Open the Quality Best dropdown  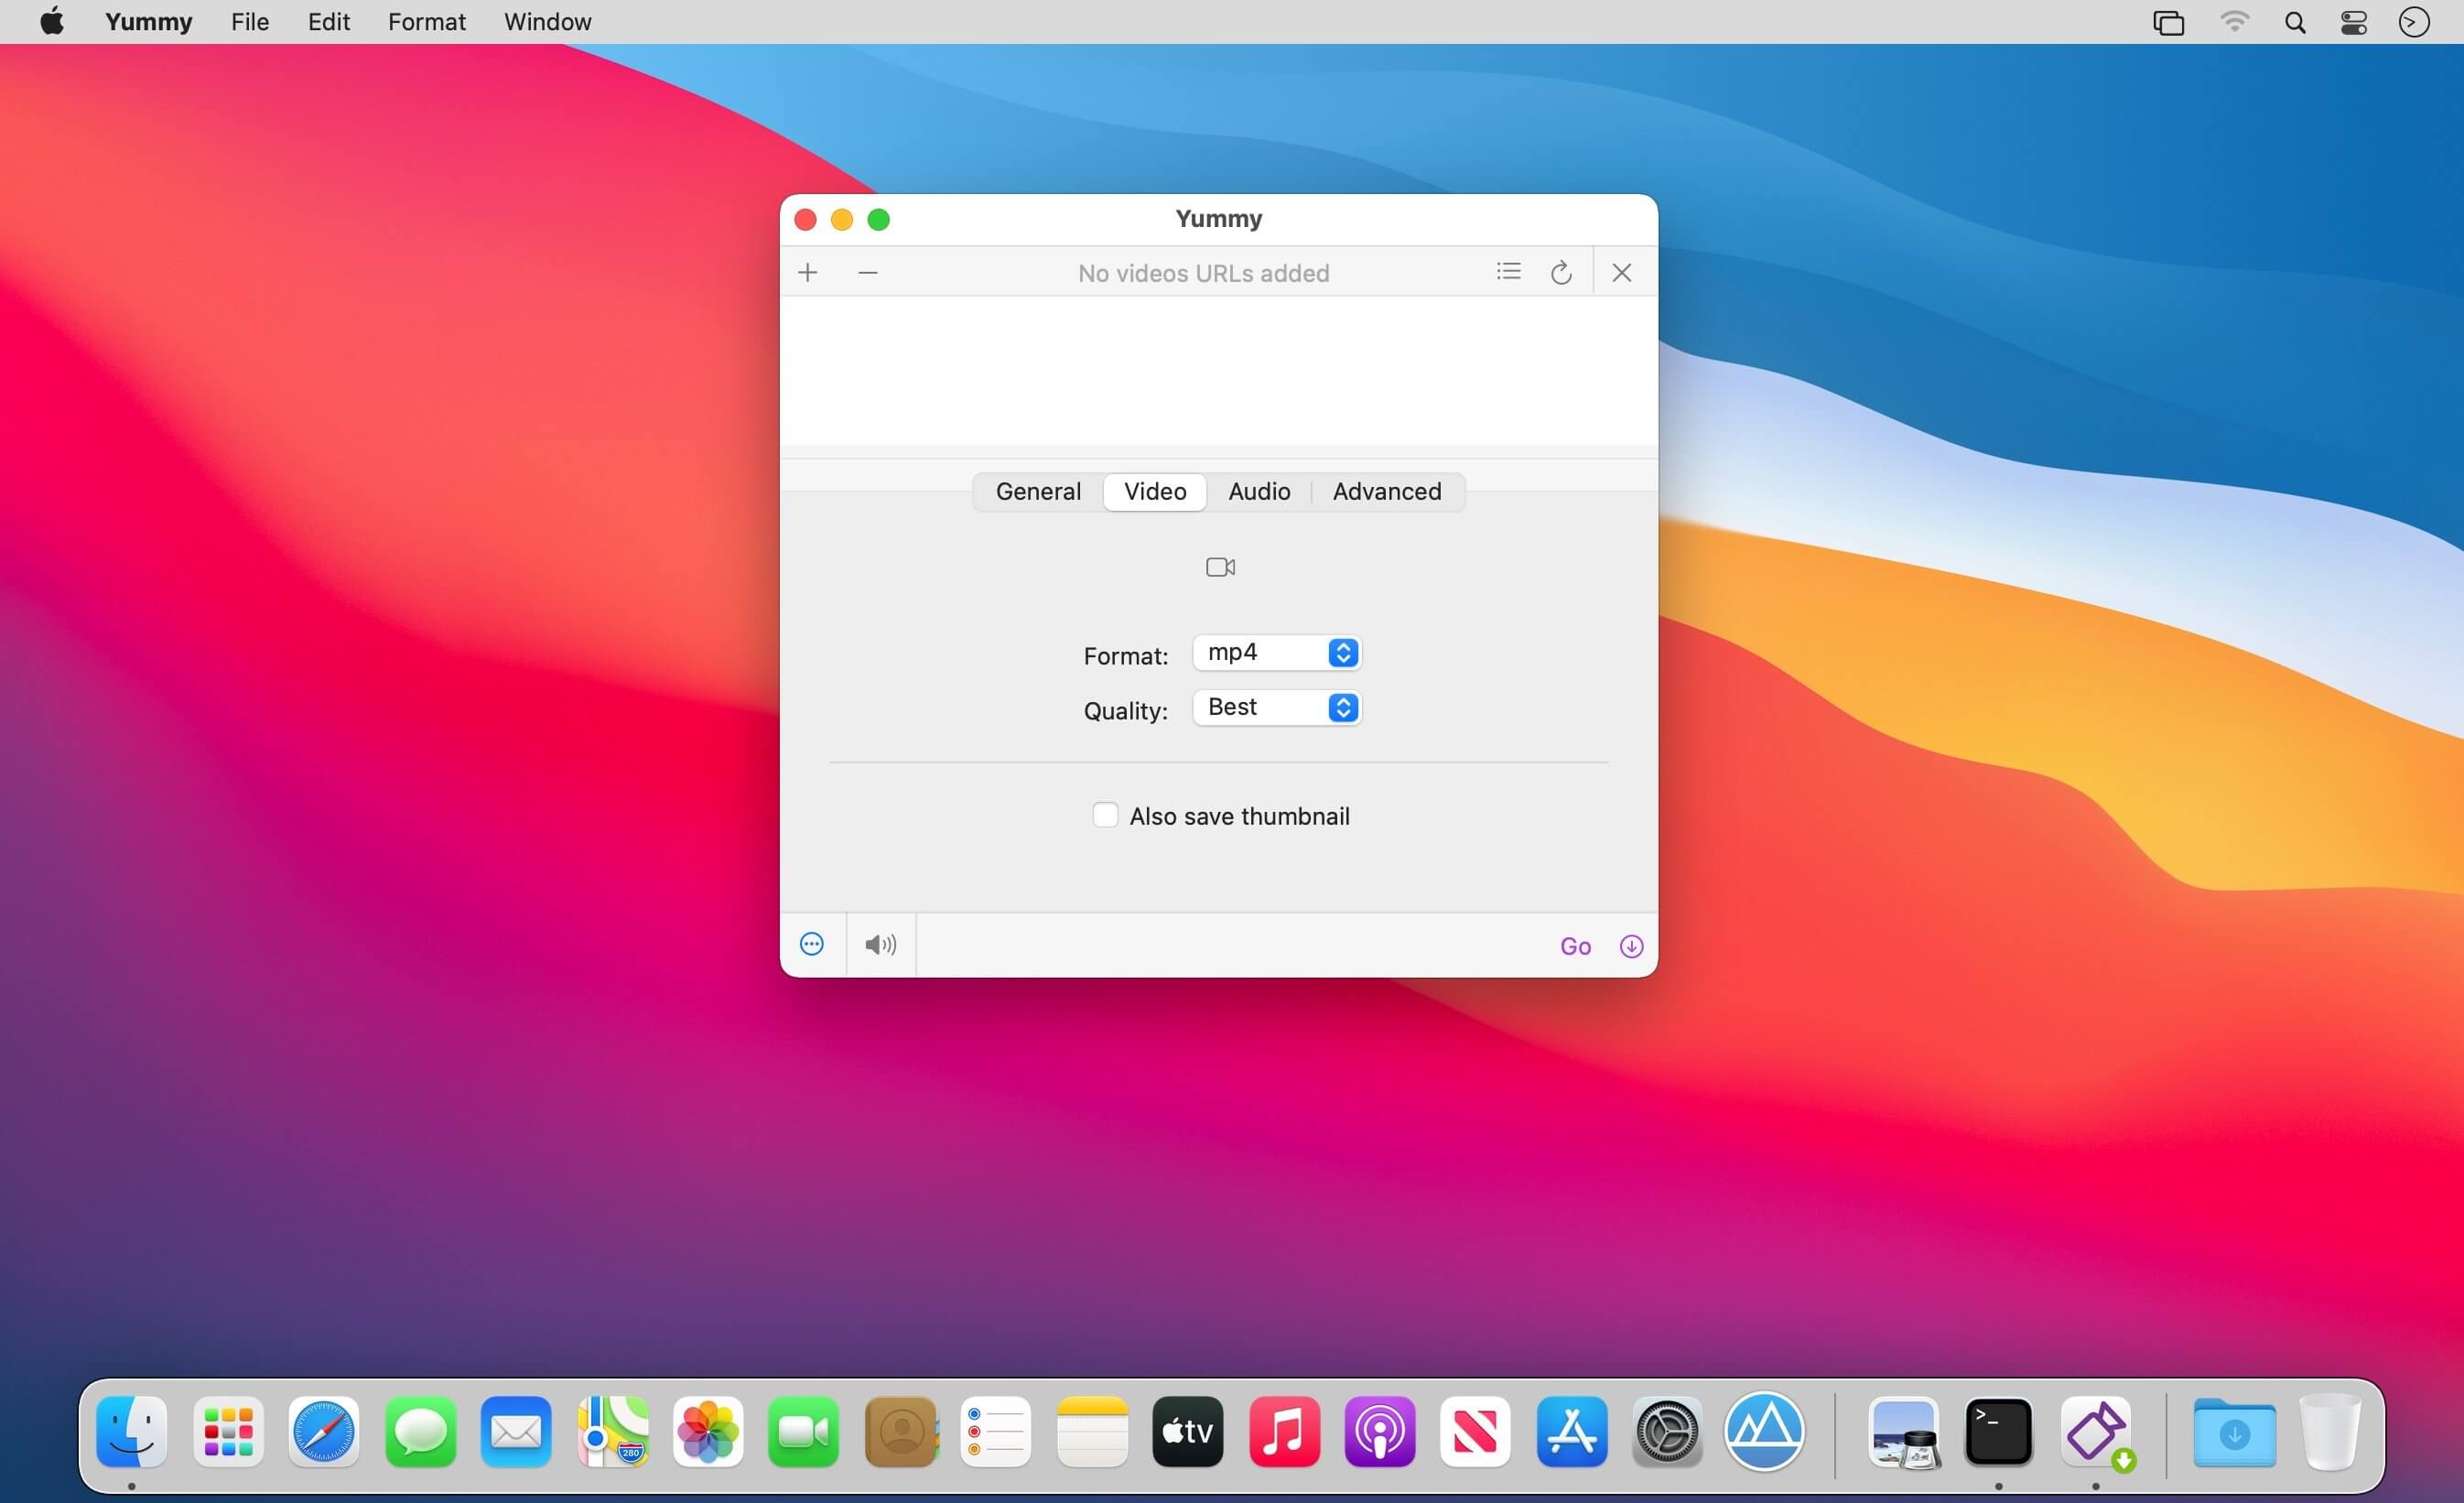1277,708
